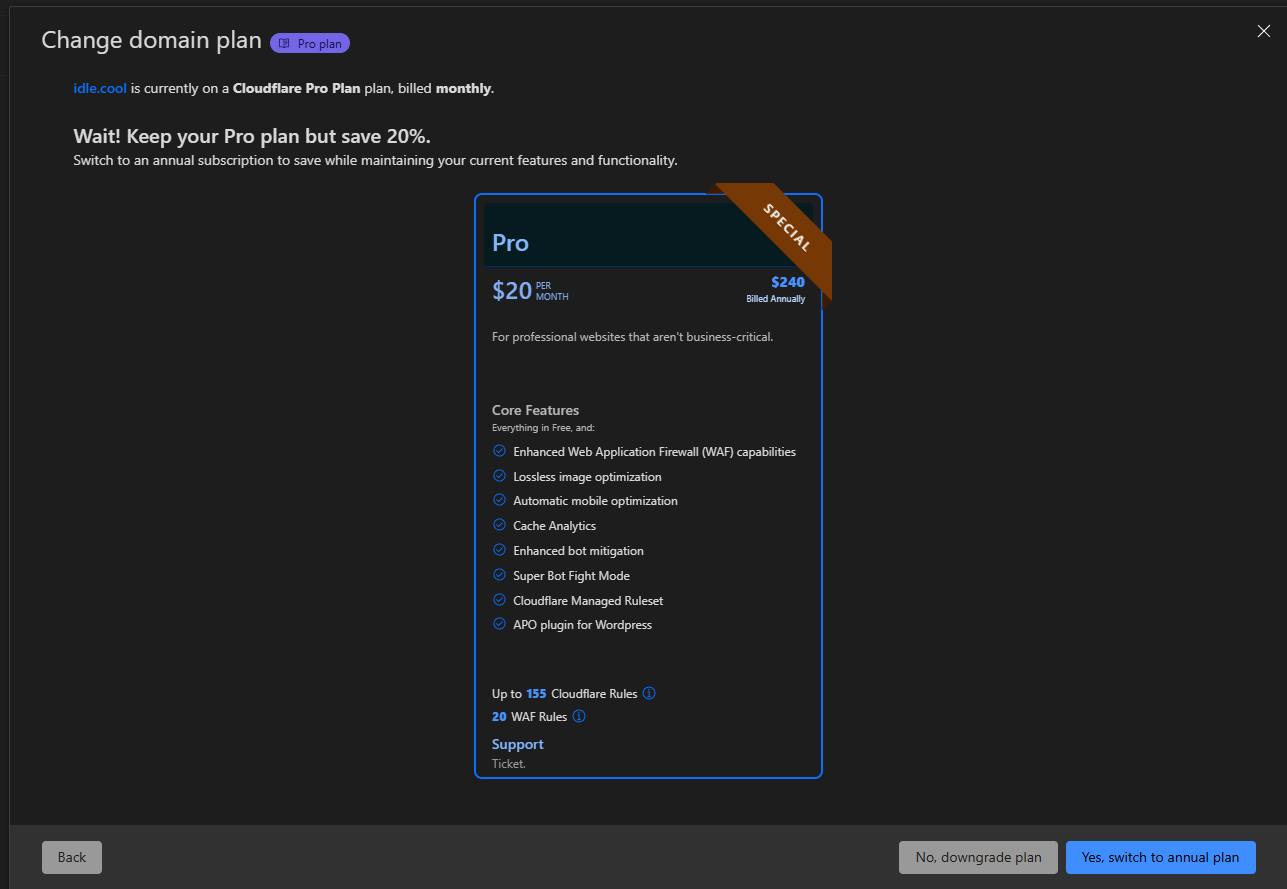The image size is (1287, 889).
Task: Confirm Yes, switch to annual plan
Action: pos(1160,857)
